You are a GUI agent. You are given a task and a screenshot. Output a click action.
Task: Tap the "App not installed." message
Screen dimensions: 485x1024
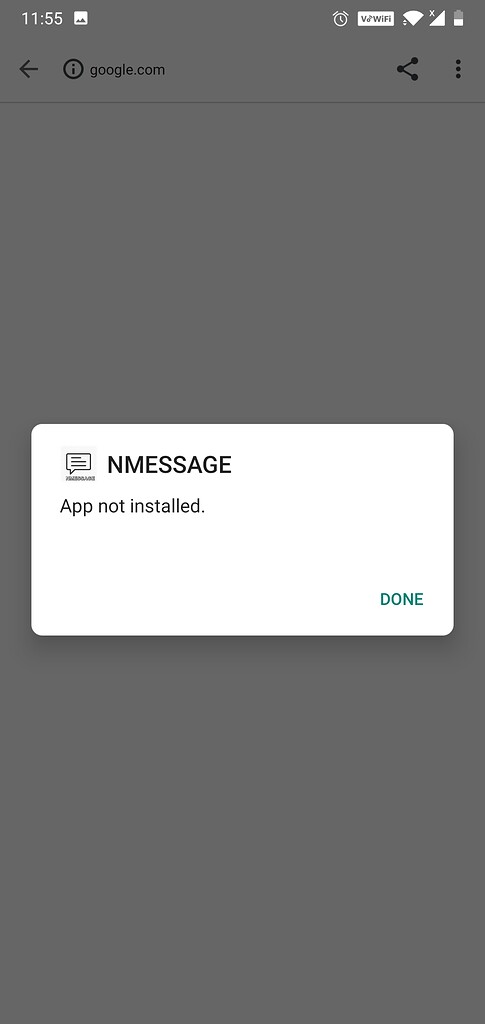coord(133,506)
